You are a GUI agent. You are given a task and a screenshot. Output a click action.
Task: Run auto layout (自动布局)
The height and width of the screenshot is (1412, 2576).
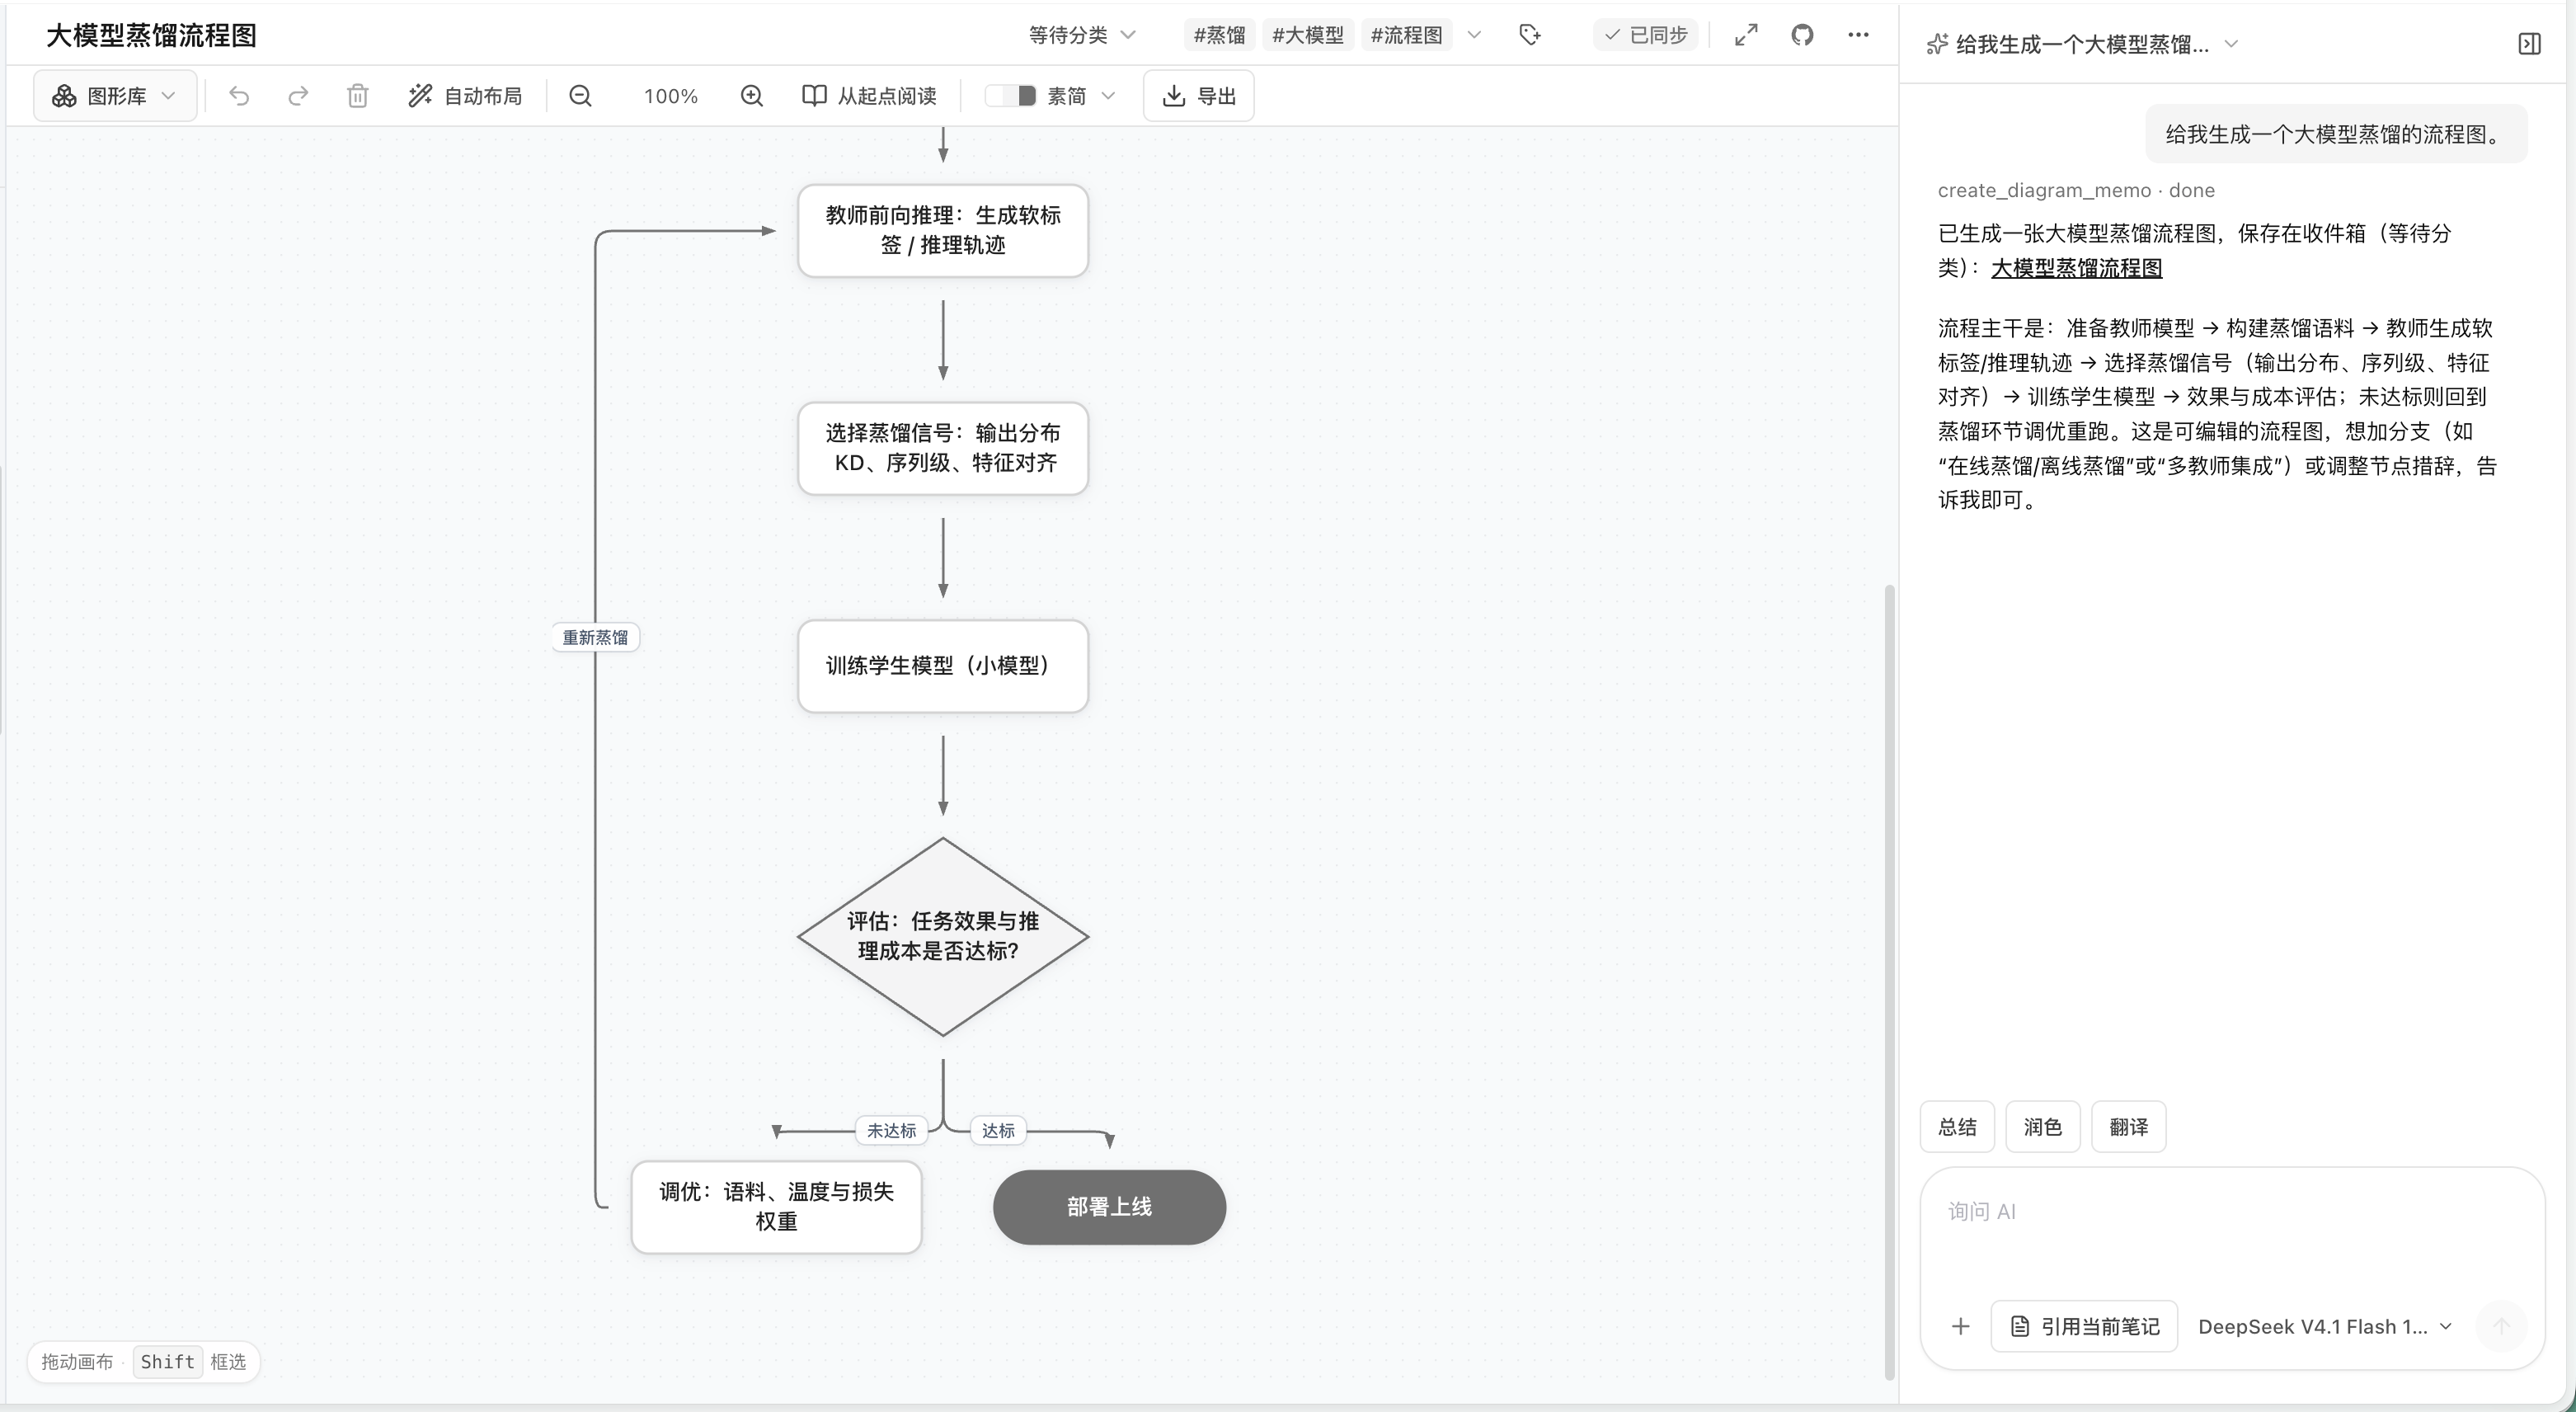(465, 96)
